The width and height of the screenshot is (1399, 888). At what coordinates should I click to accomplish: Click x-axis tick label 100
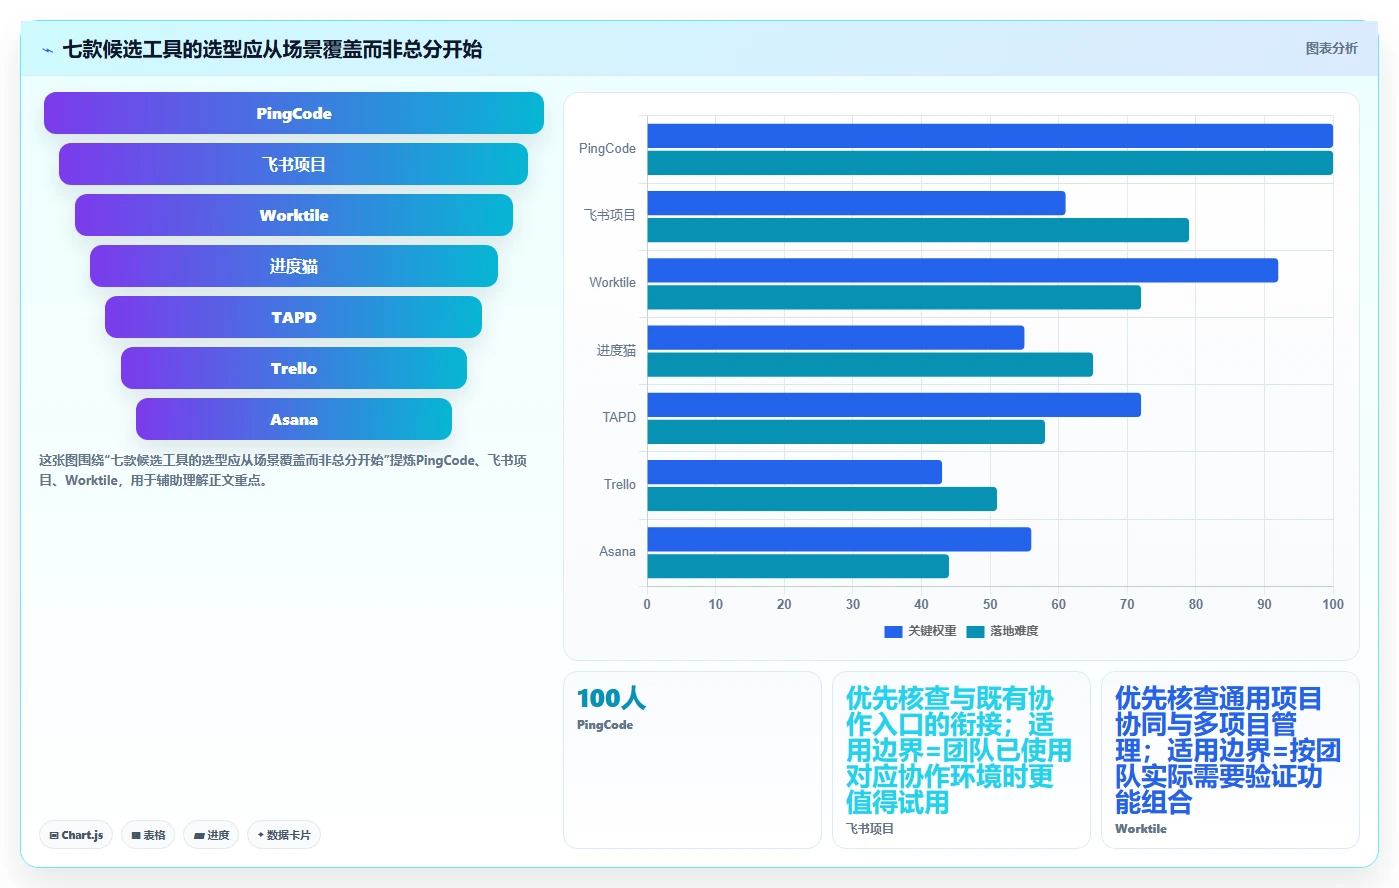(x=1333, y=604)
